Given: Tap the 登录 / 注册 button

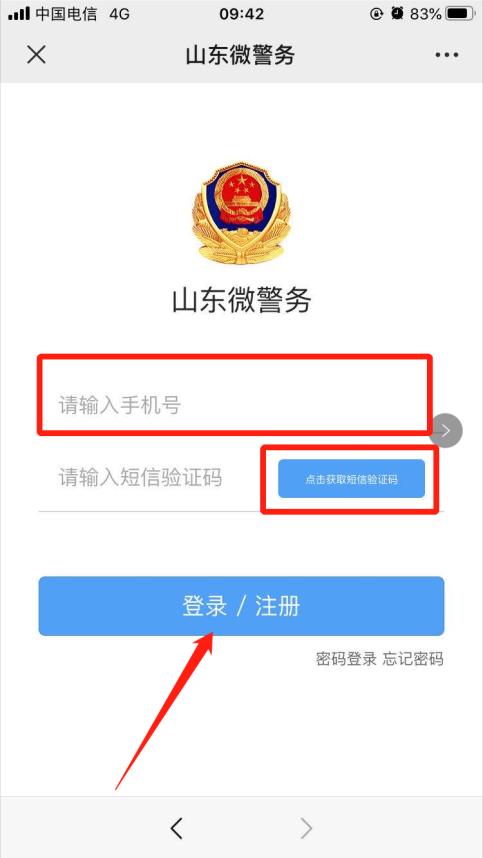Looking at the screenshot, I should click(241, 606).
